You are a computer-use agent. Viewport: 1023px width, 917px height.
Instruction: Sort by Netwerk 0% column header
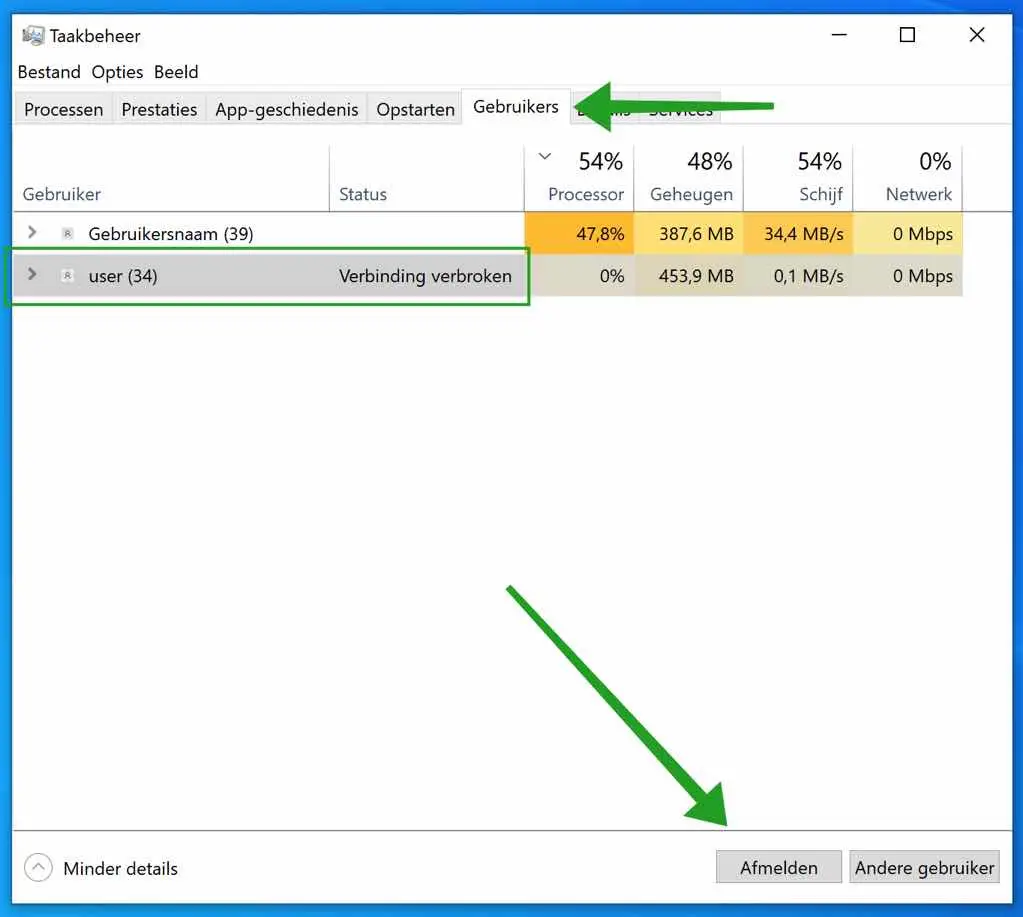(x=908, y=177)
